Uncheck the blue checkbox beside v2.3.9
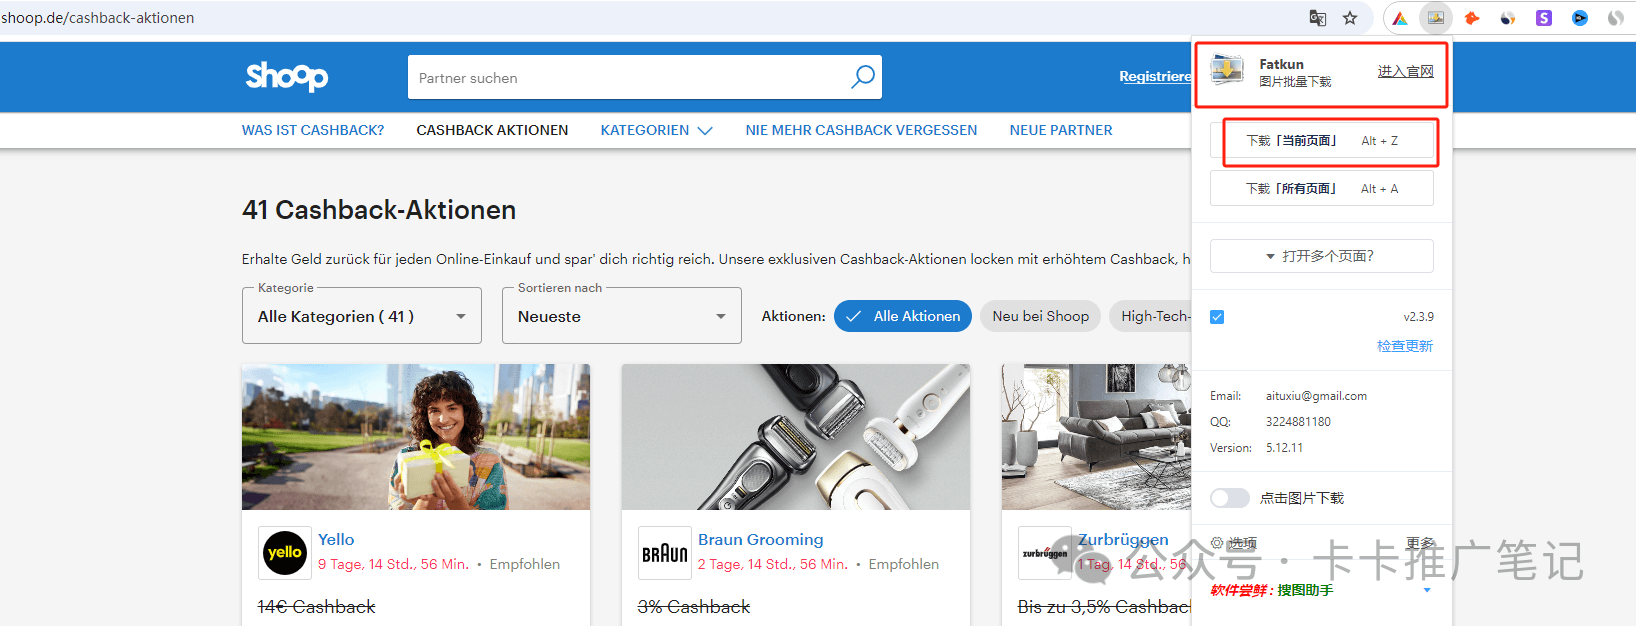This screenshot has height=626, width=1636. coord(1217,317)
